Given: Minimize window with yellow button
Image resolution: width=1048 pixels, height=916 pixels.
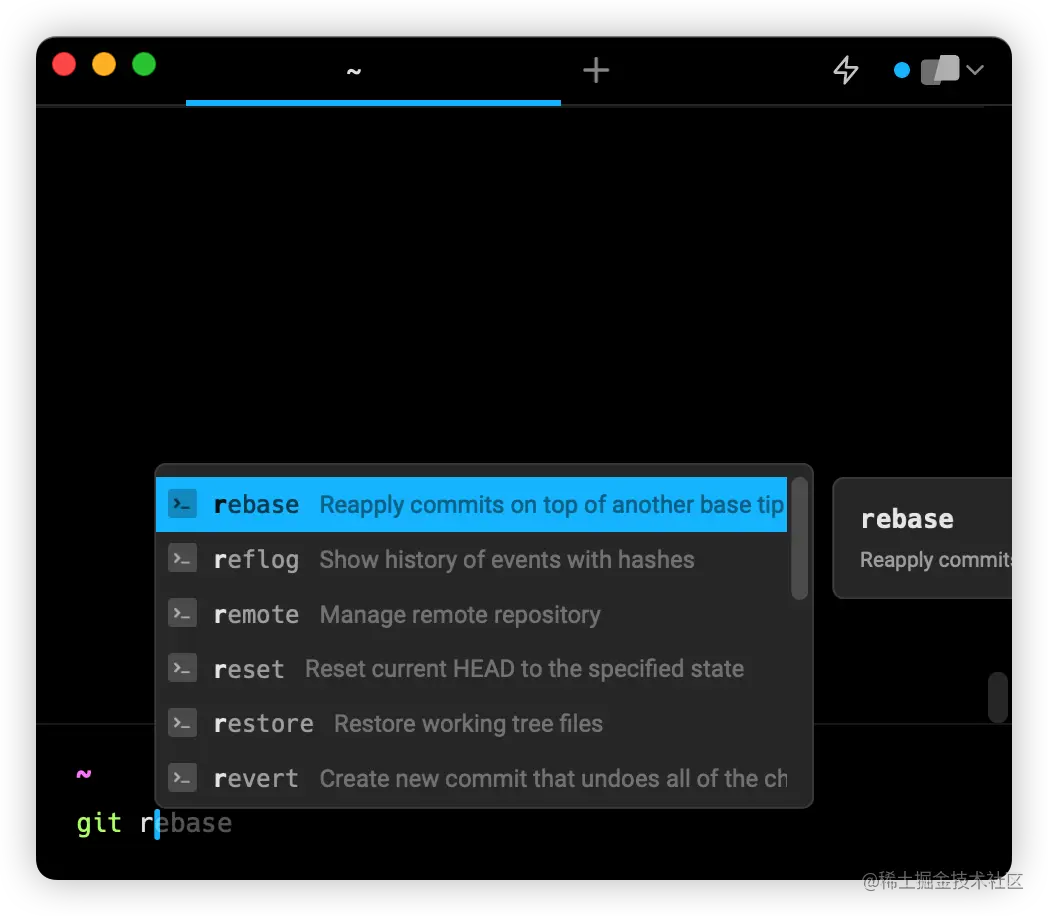Looking at the screenshot, I should tap(104, 64).
